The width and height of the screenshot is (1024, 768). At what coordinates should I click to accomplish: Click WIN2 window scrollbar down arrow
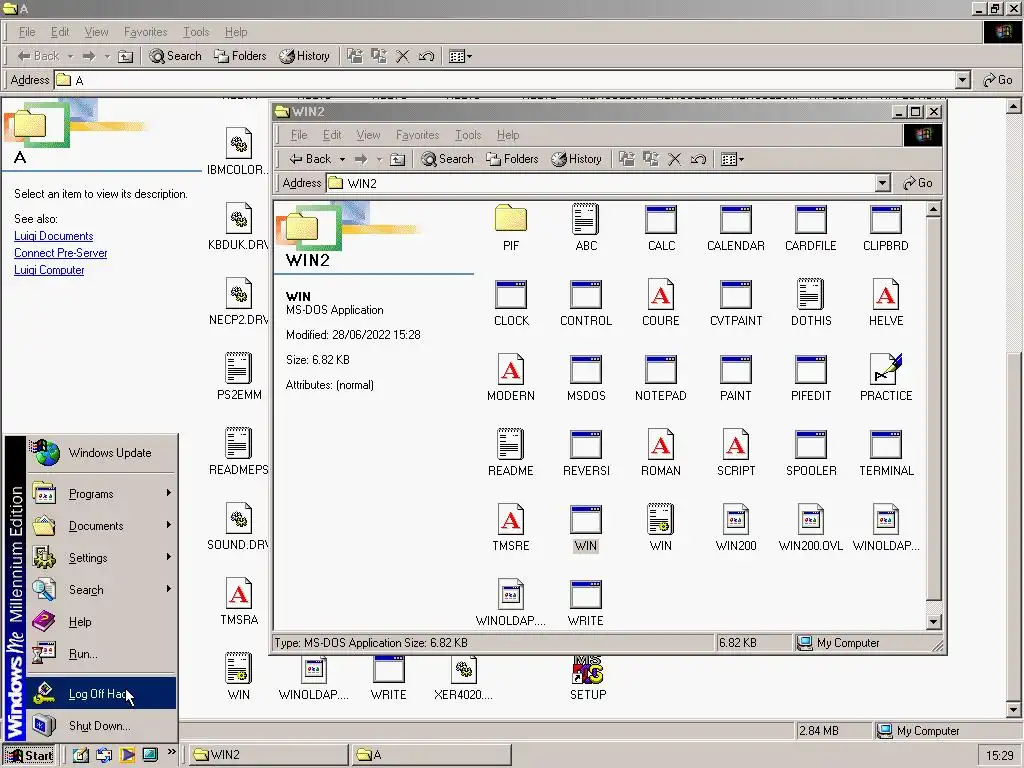pos(933,621)
